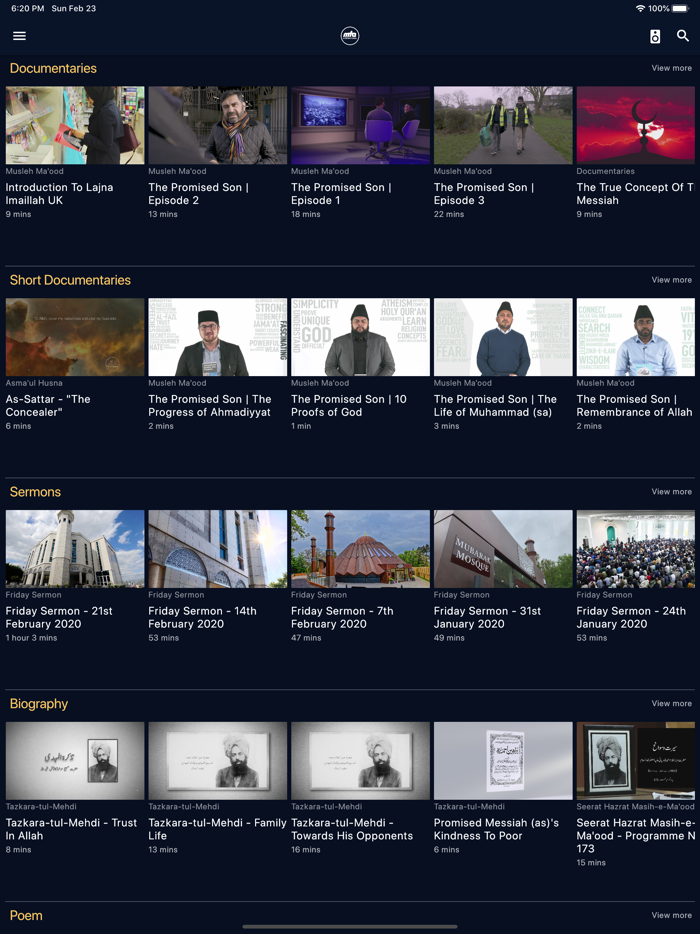The image size is (700, 934).
Task: Open Seerat Hazrat Masih-e-Ma'ood Programme thumbnail
Action: tap(636, 761)
